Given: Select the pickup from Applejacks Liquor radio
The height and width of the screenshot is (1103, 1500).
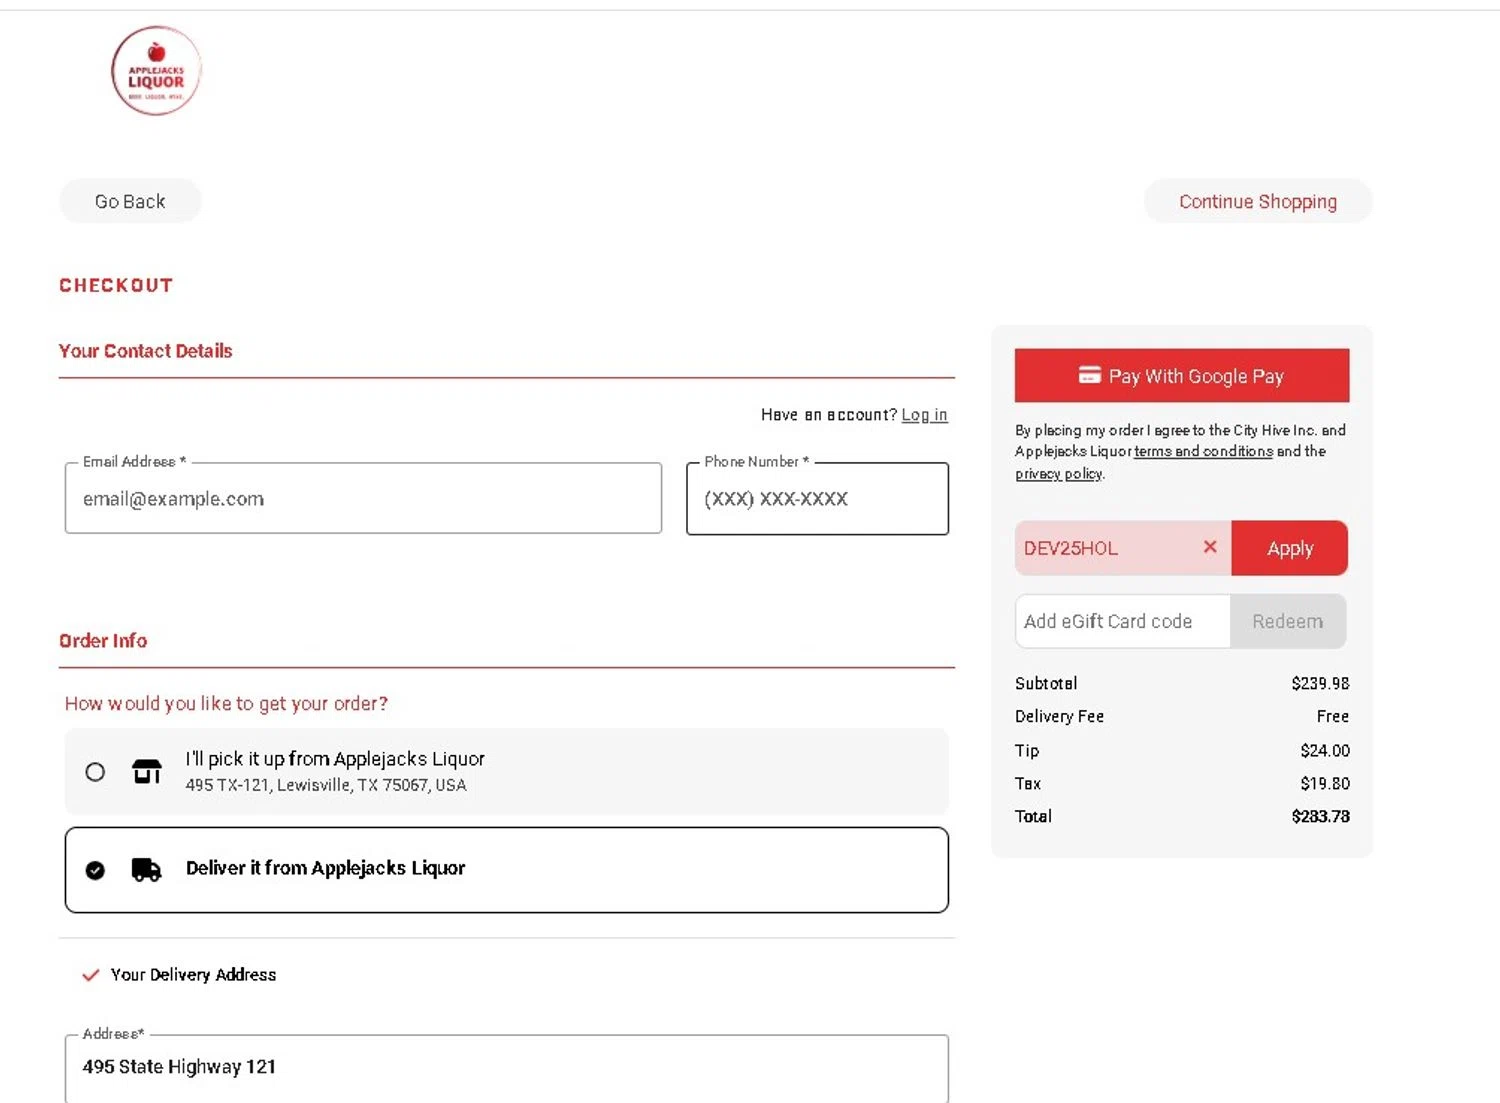Looking at the screenshot, I should tap(95, 772).
